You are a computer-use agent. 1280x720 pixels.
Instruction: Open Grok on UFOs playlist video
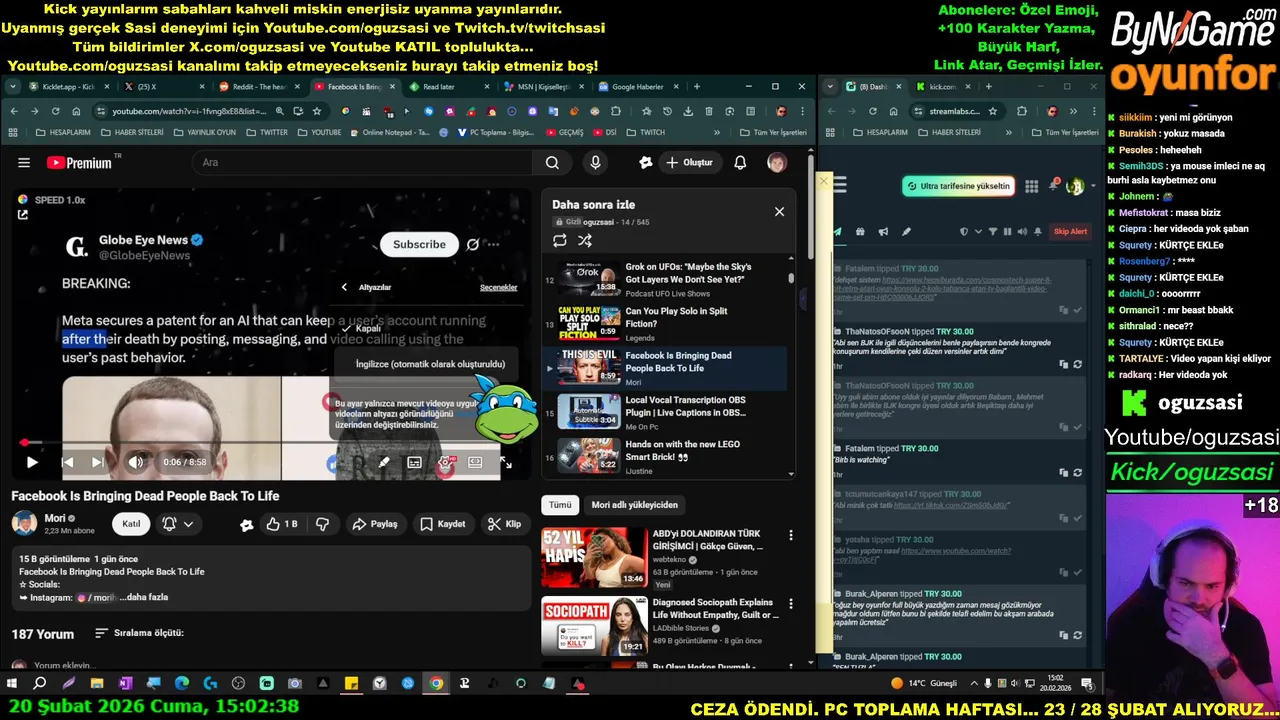pyautogui.click(x=665, y=279)
